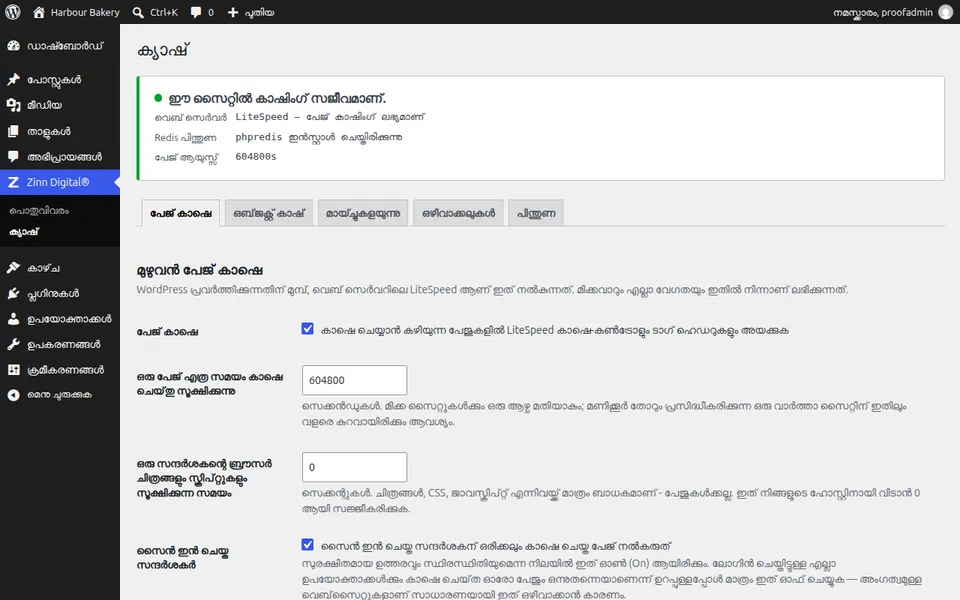The image size is (960, 600).
Task: Click the Redis പിന്തുണ status label
Action: [186, 138]
